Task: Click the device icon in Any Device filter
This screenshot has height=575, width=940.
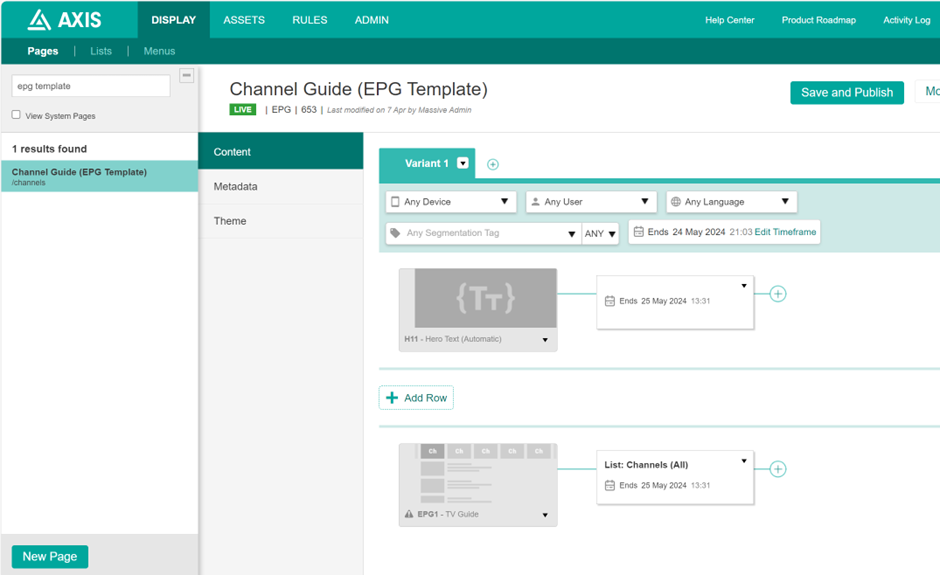Action: point(395,201)
